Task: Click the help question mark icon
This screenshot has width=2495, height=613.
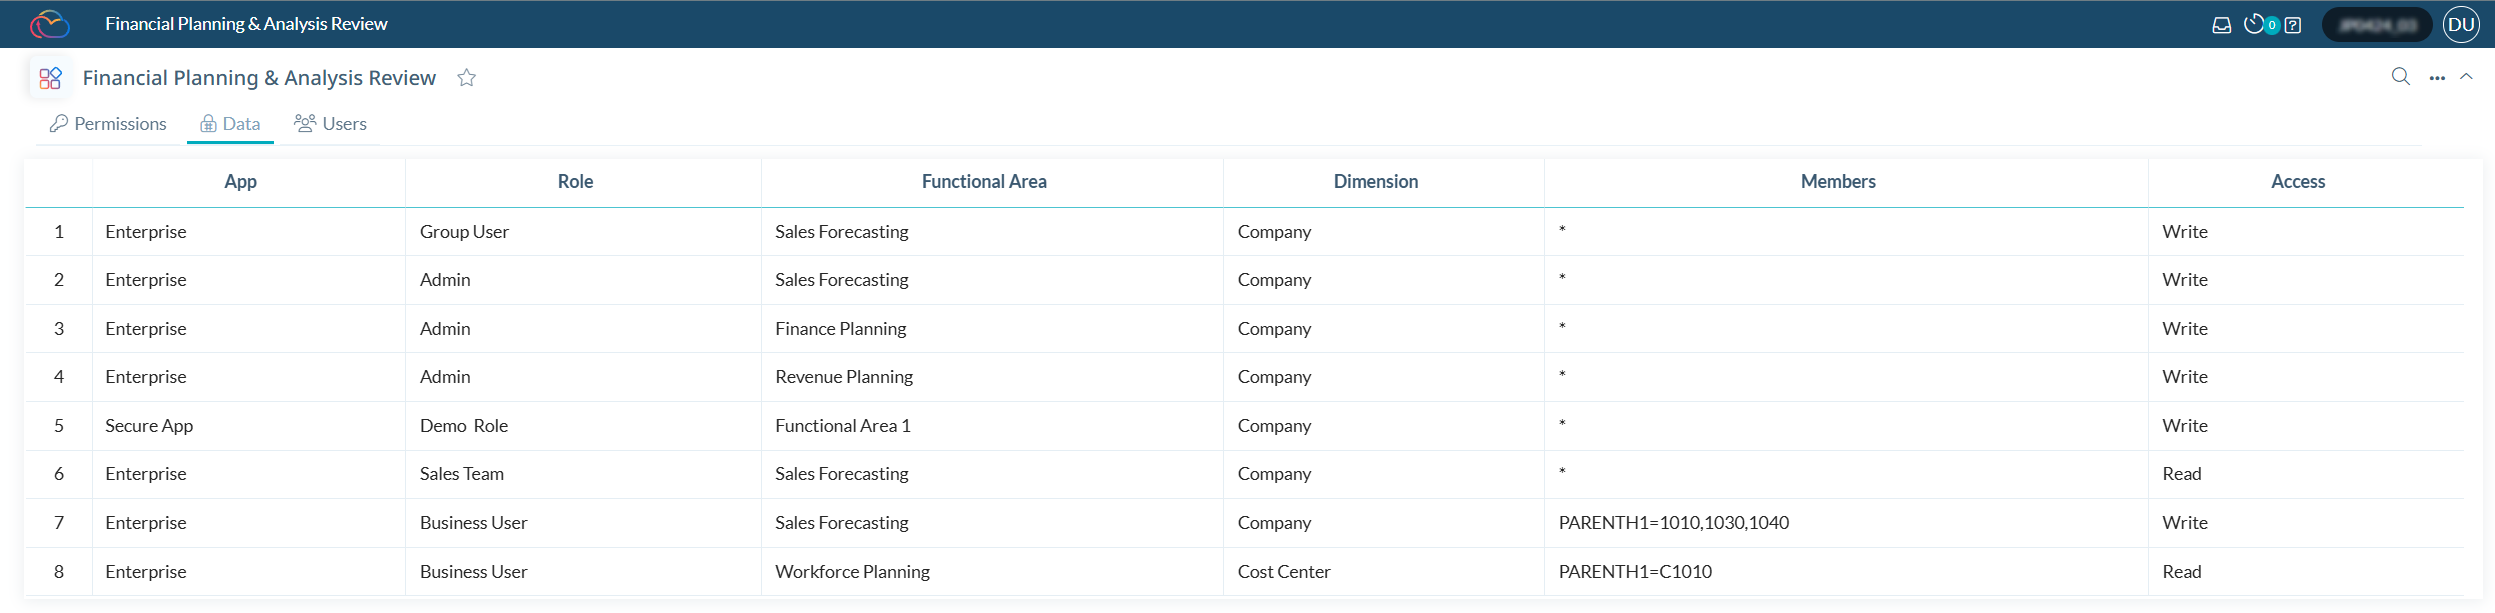Action: click(2293, 25)
